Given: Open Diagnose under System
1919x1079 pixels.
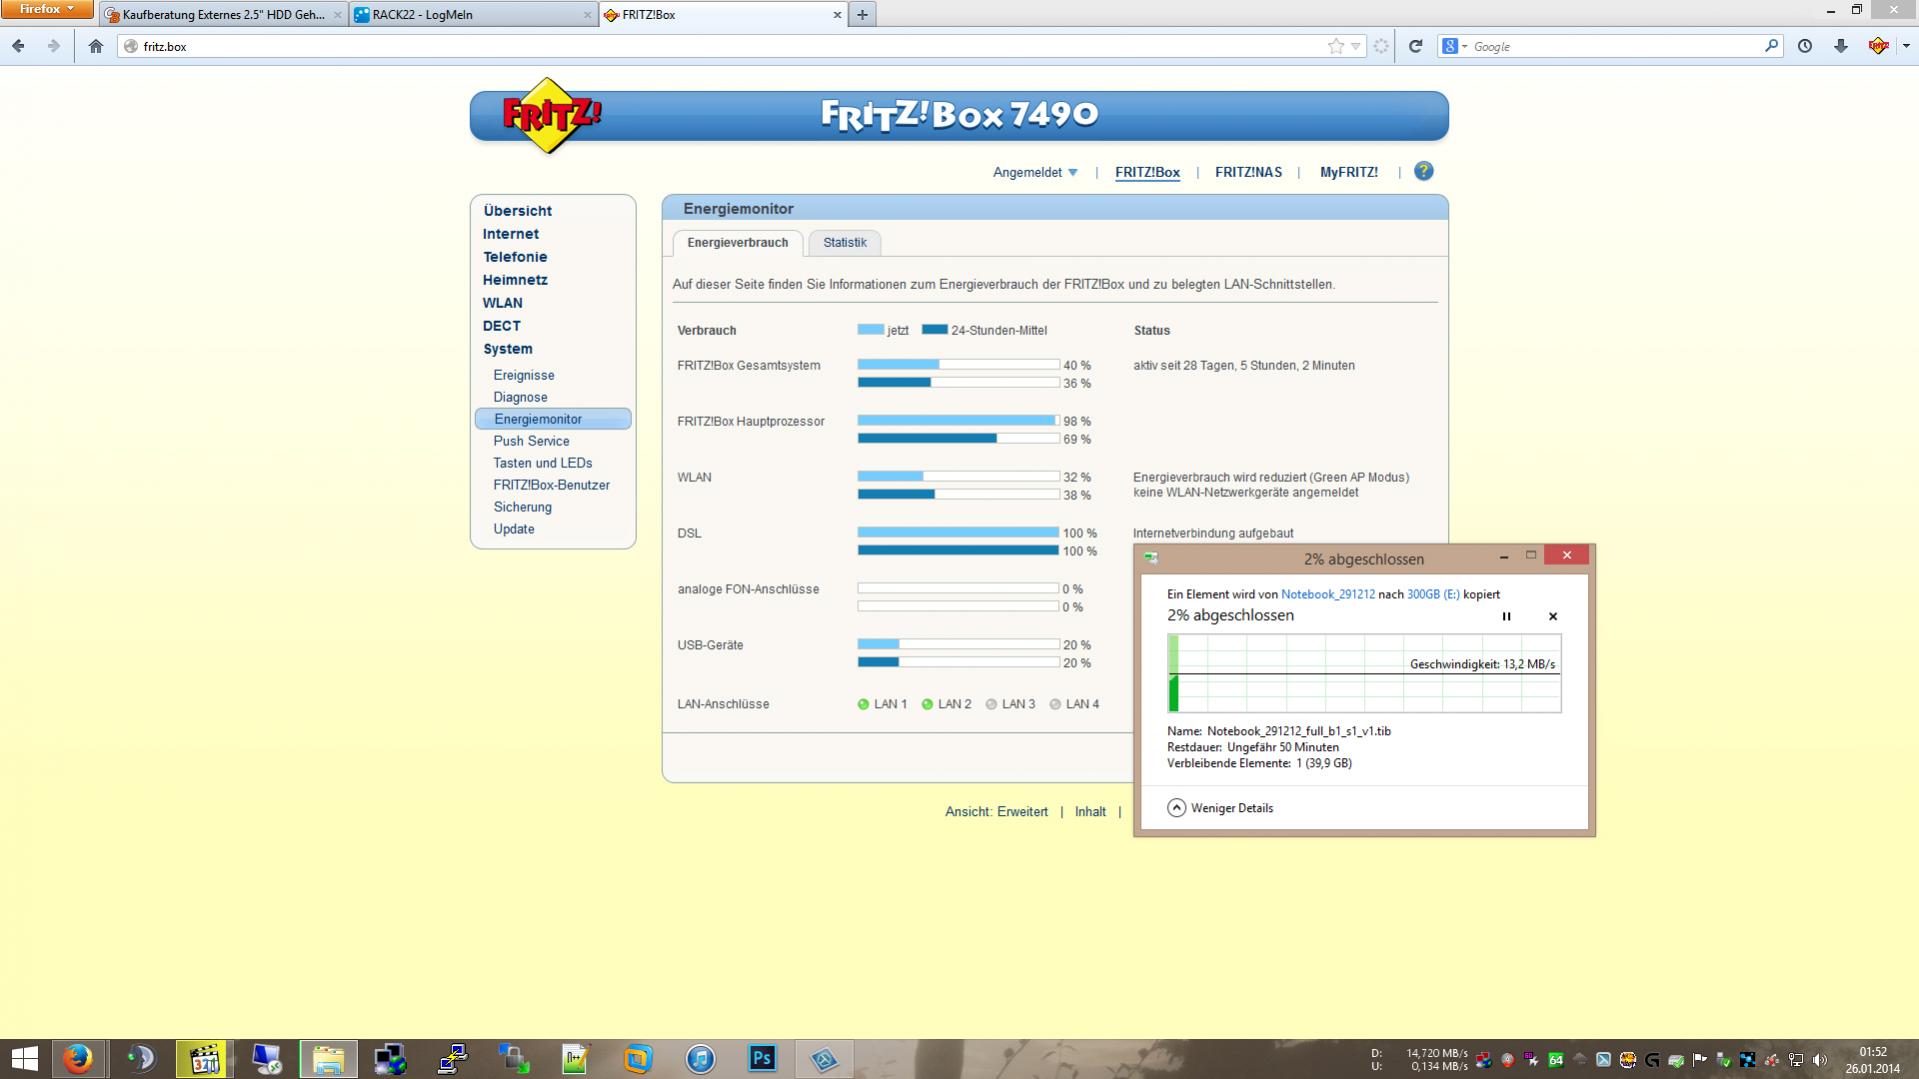Looking at the screenshot, I should tap(520, 397).
